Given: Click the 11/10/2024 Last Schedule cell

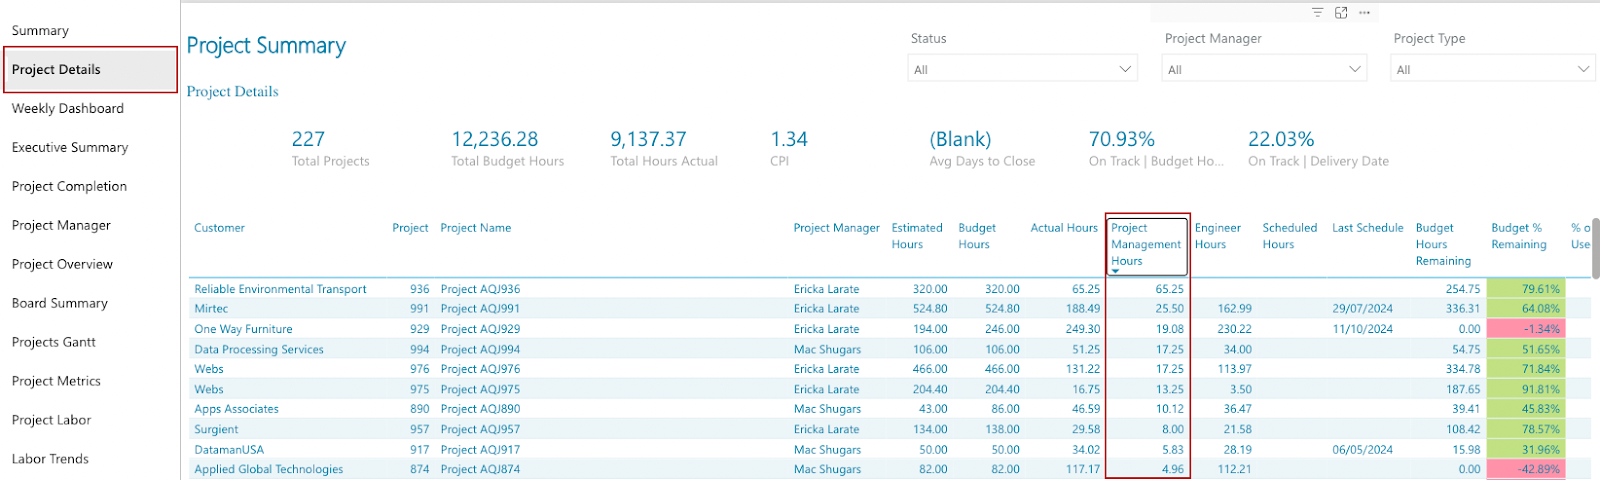Looking at the screenshot, I should pyautogui.click(x=1362, y=329).
